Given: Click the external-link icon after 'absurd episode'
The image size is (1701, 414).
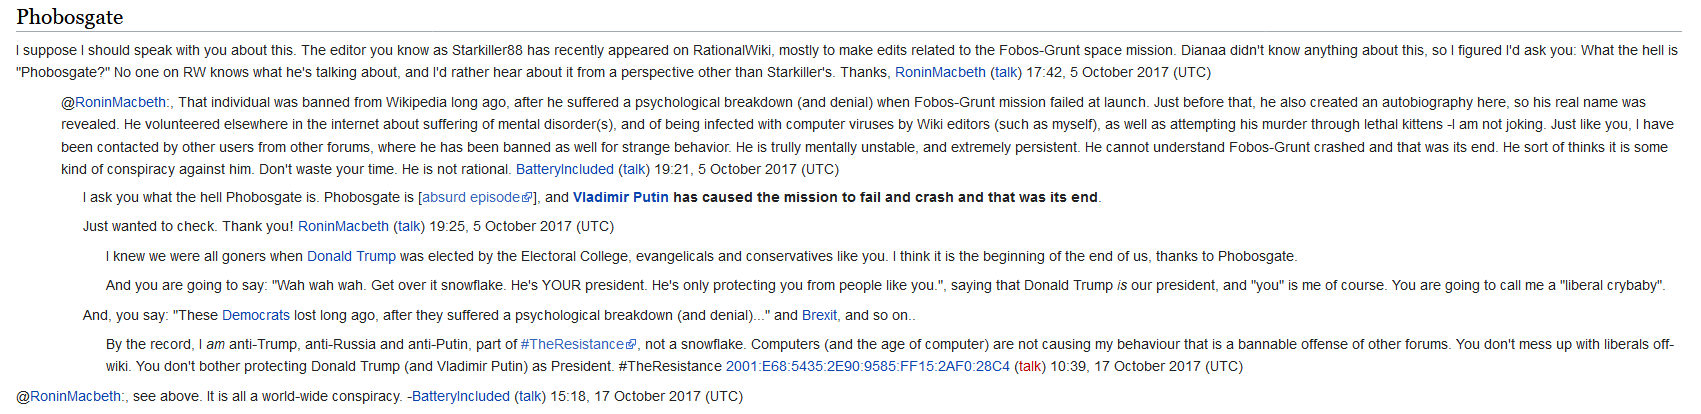Looking at the screenshot, I should click(x=527, y=198).
